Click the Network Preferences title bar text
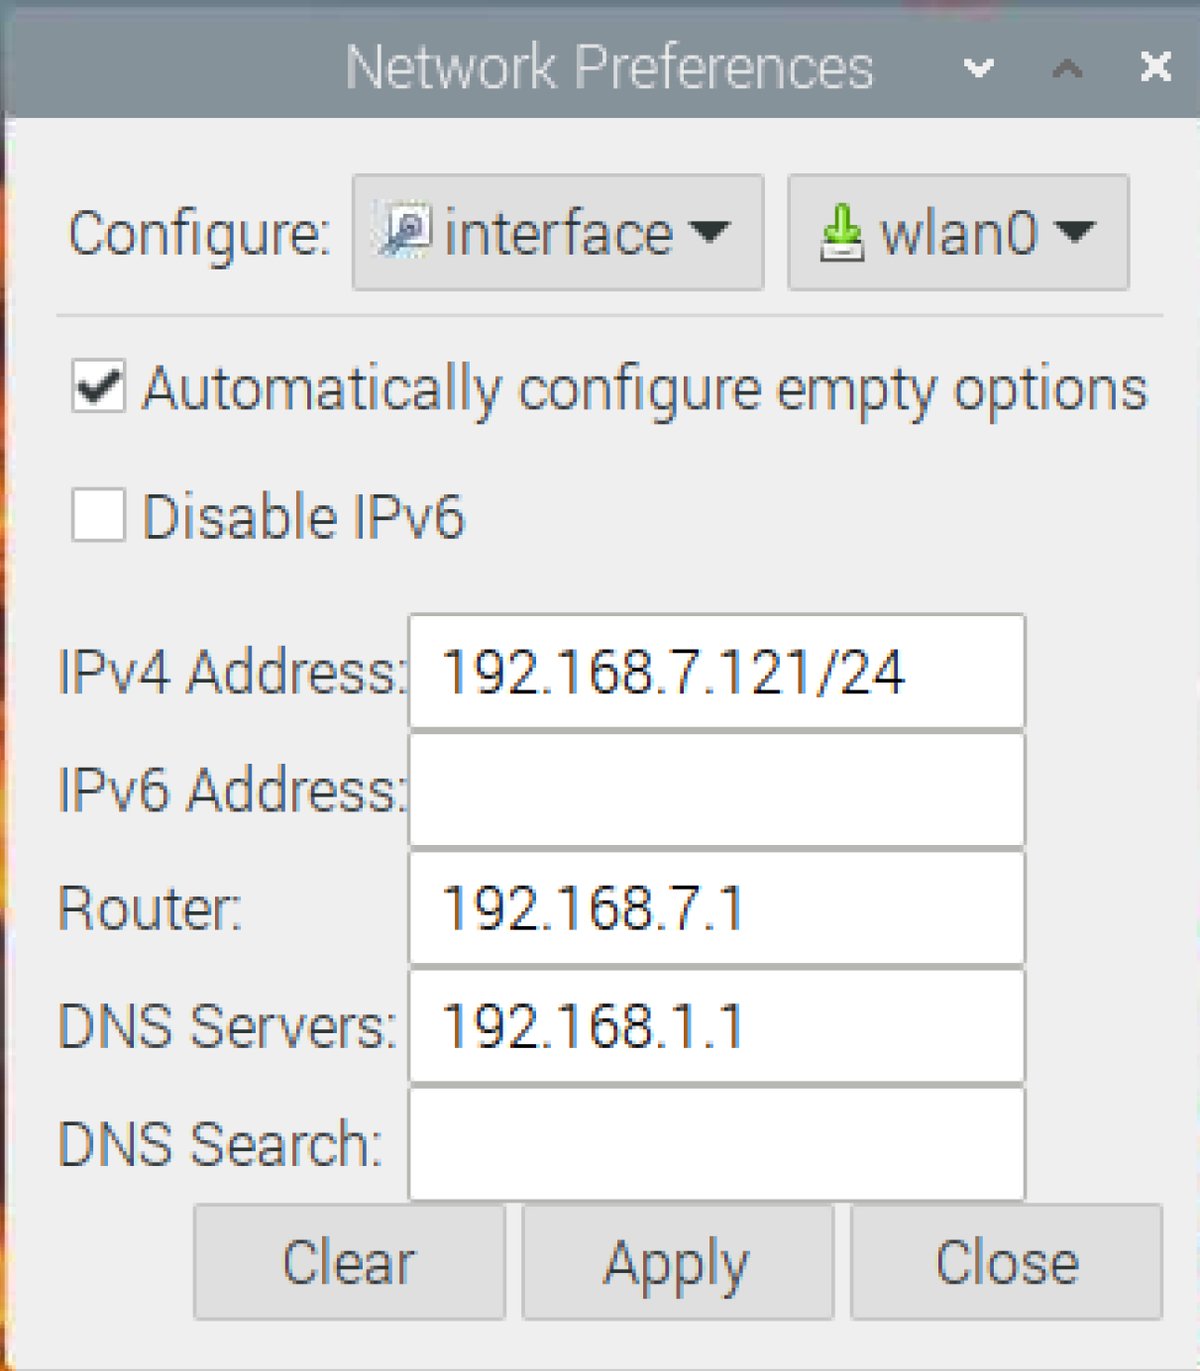Viewport: 1200px width, 1371px height. coord(609,68)
